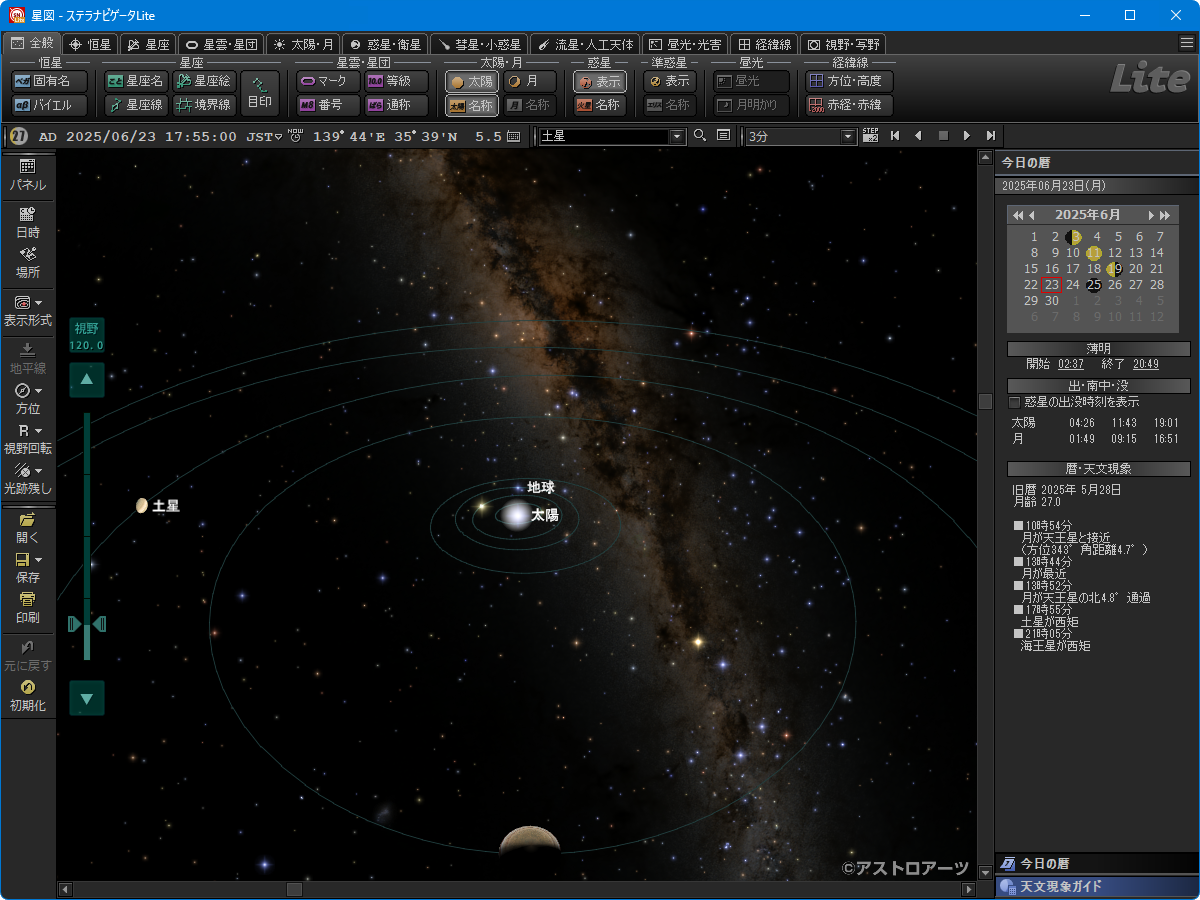Open the hamburger menu at ribbon right
This screenshot has width=1200, height=900.
pos(1186,43)
